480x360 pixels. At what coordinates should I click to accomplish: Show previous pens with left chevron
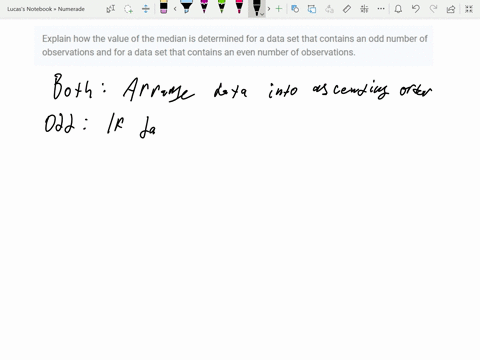tap(175, 9)
